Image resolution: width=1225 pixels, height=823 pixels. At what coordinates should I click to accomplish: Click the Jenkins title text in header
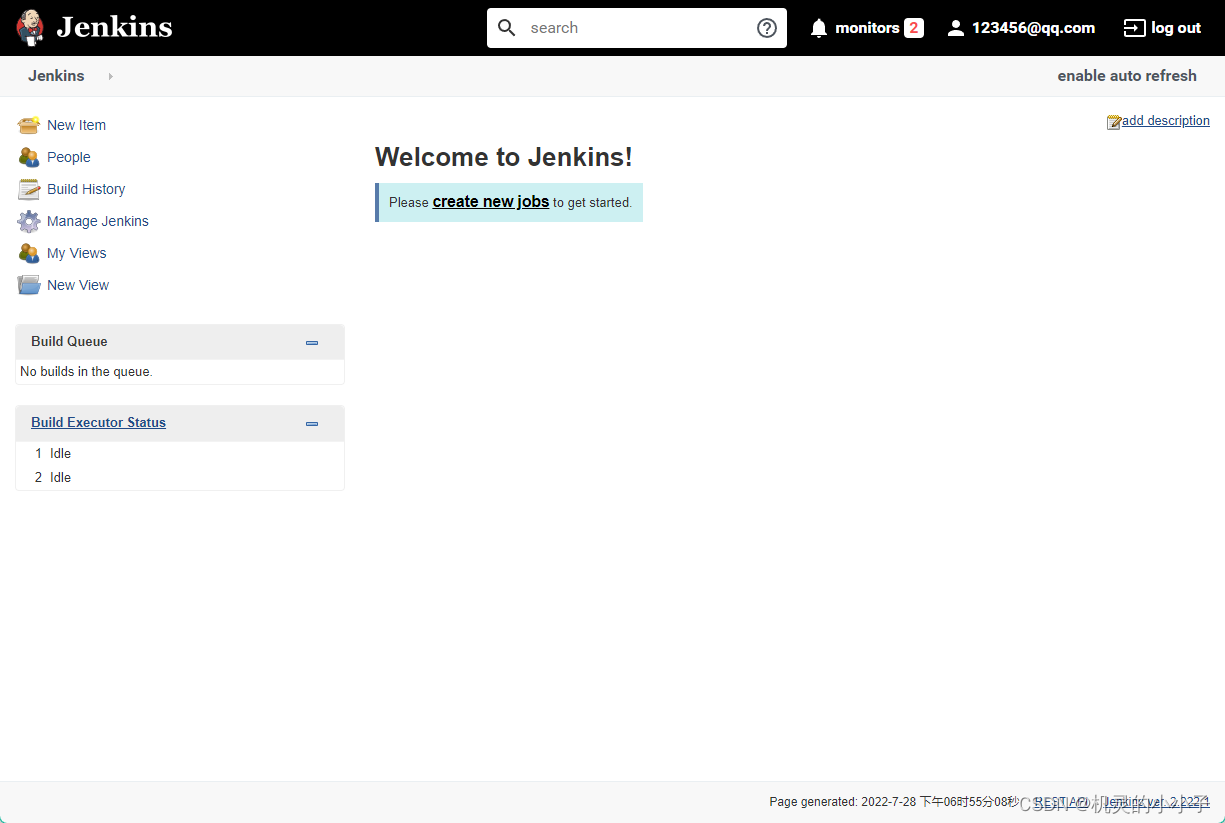114,27
